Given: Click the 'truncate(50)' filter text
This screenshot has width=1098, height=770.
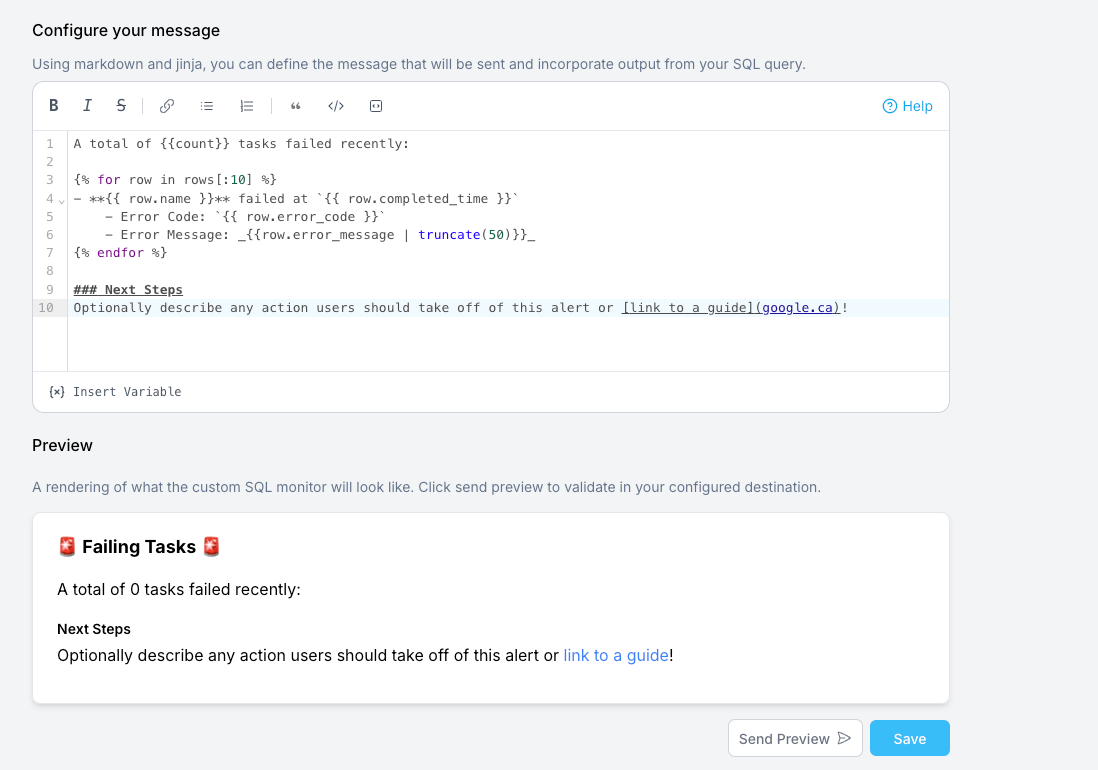Looking at the screenshot, I should [465, 235].
